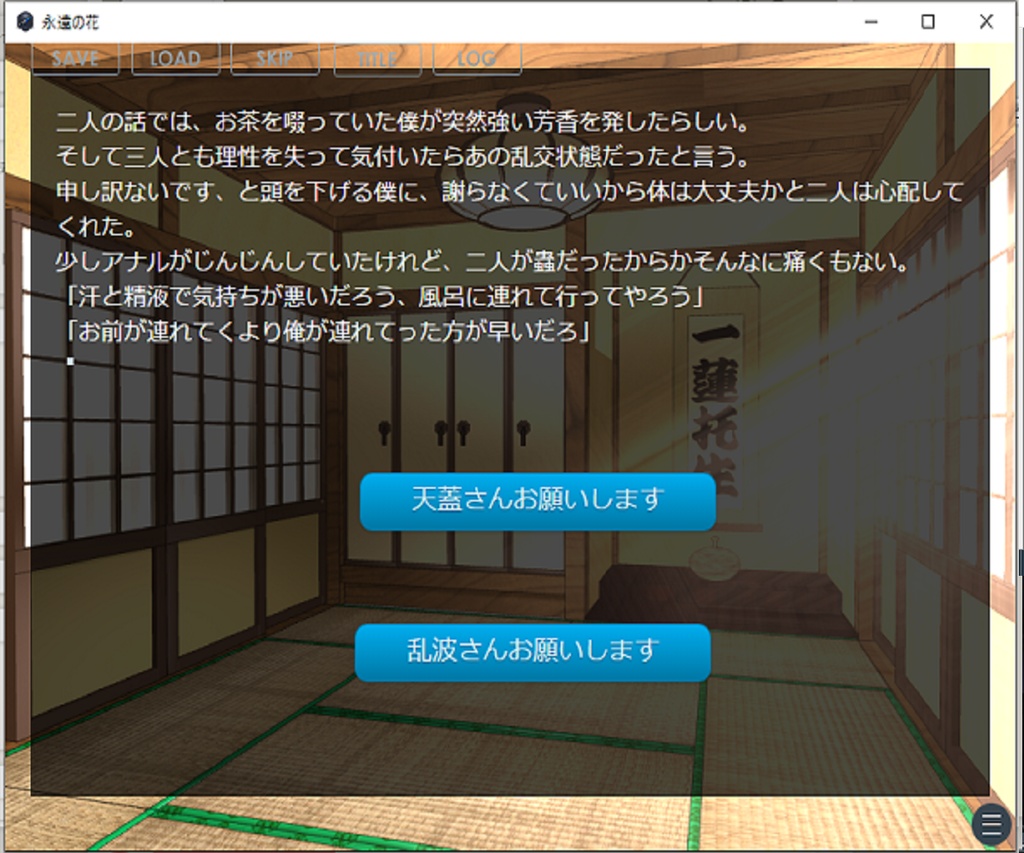Screen dimensions: 1024x853
Task: Click the SAVE button
Action: click(76, 59)
